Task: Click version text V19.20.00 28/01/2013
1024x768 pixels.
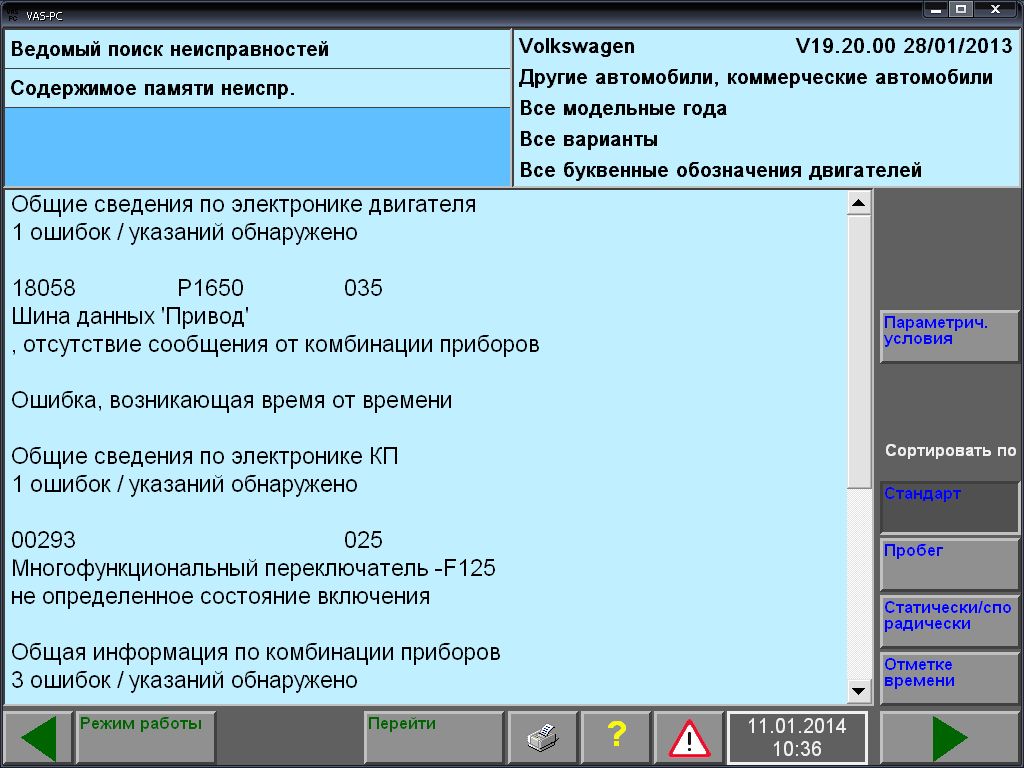Action: coord(904,46)
